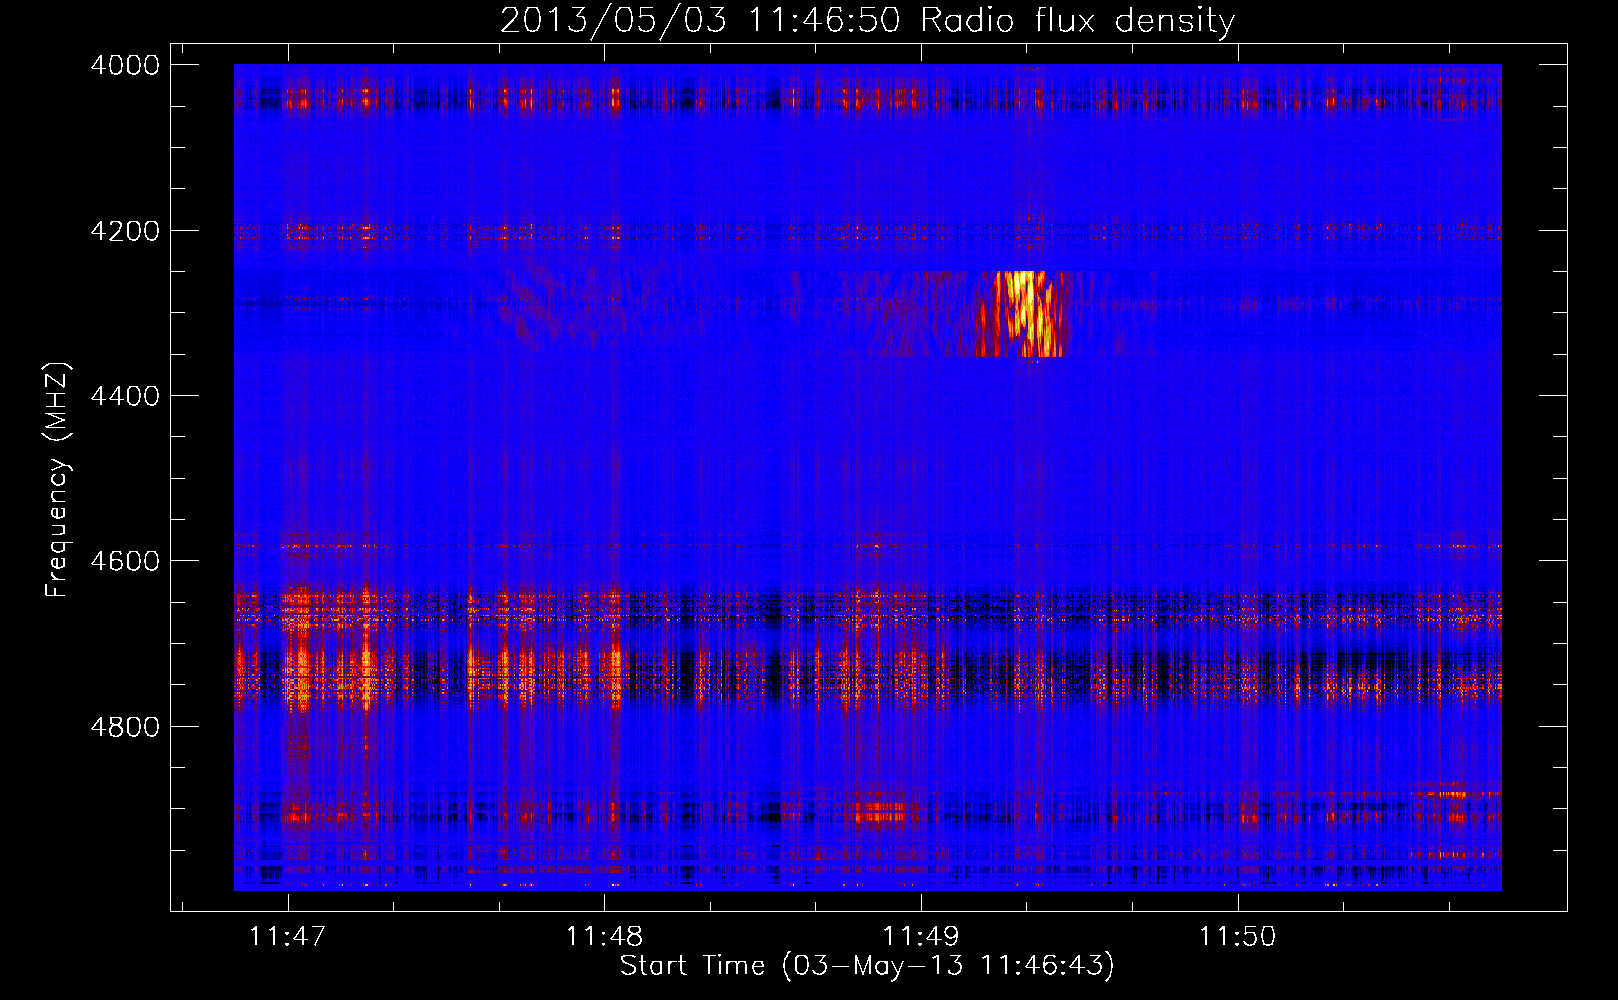Select the 4600 frequency tick label
1618x1000 pixels.
pyautogui.click(x=125, y=561)
